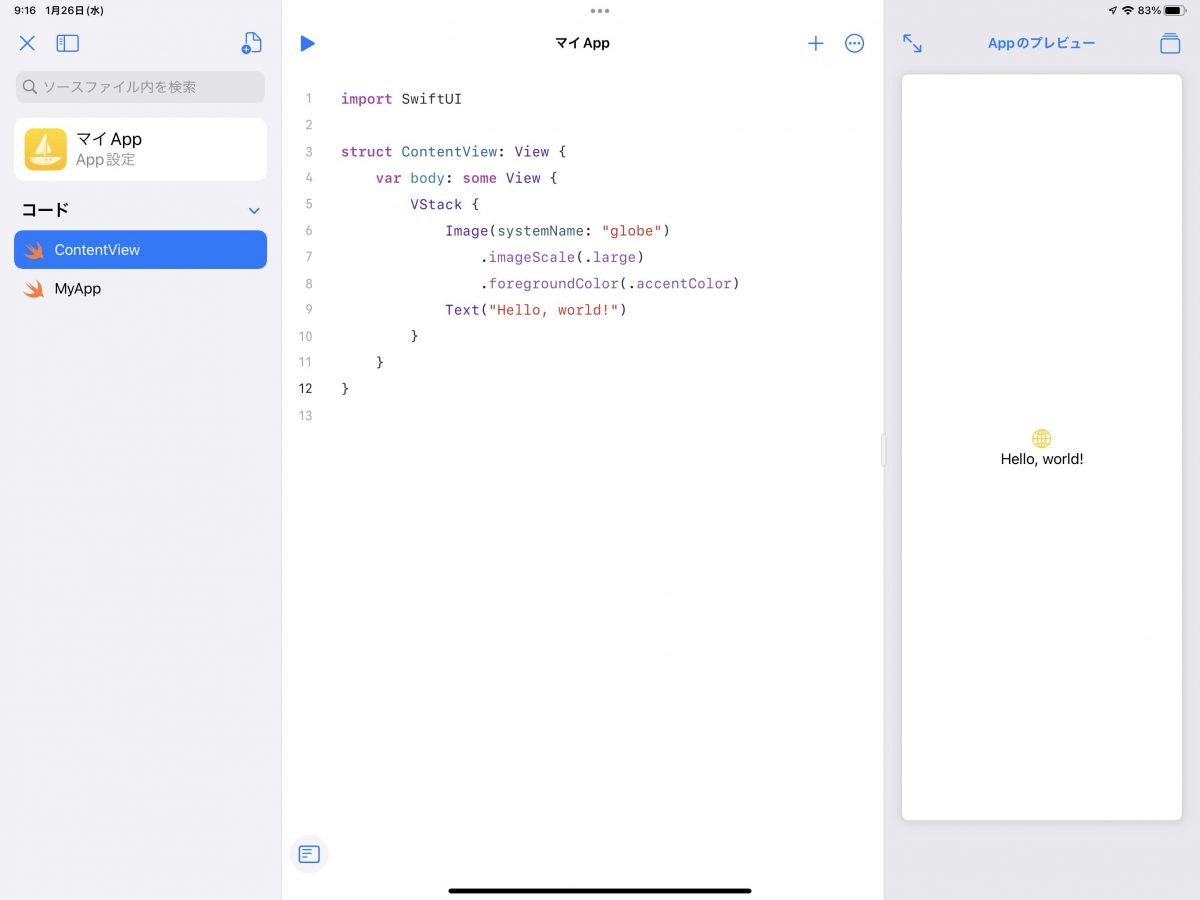Tap the Appのプレビュー title
The image size is (1200, 900).
[1041, 43]
